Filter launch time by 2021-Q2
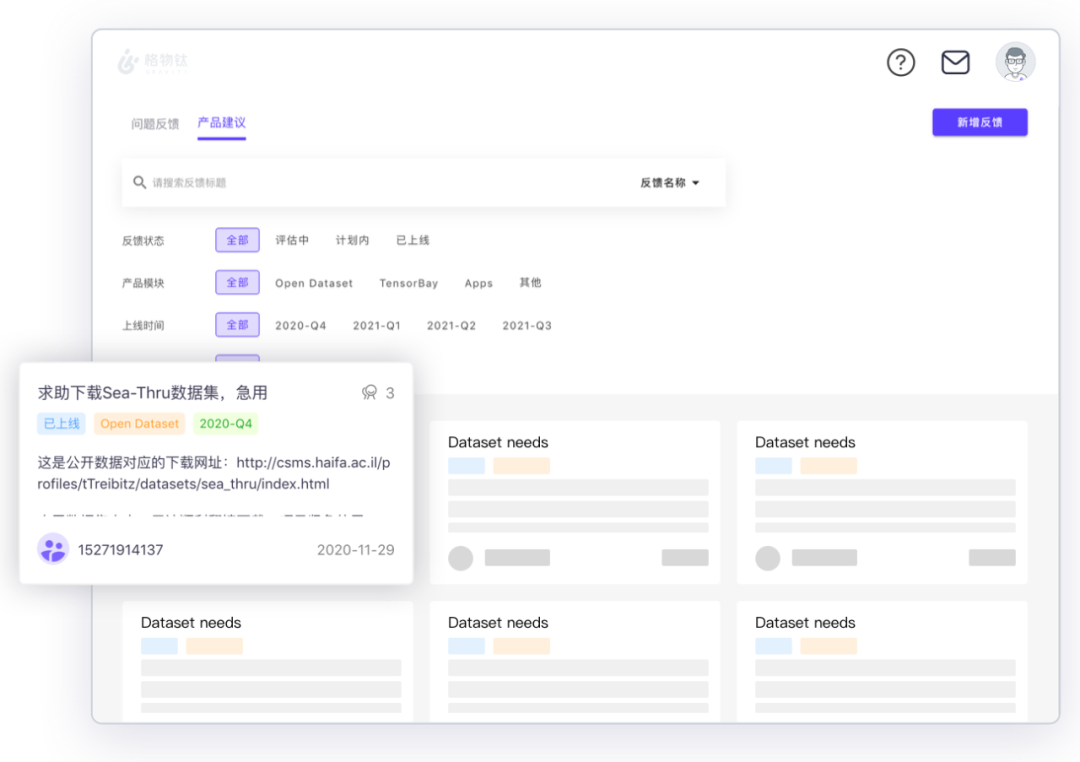 [x=452, y=325]
